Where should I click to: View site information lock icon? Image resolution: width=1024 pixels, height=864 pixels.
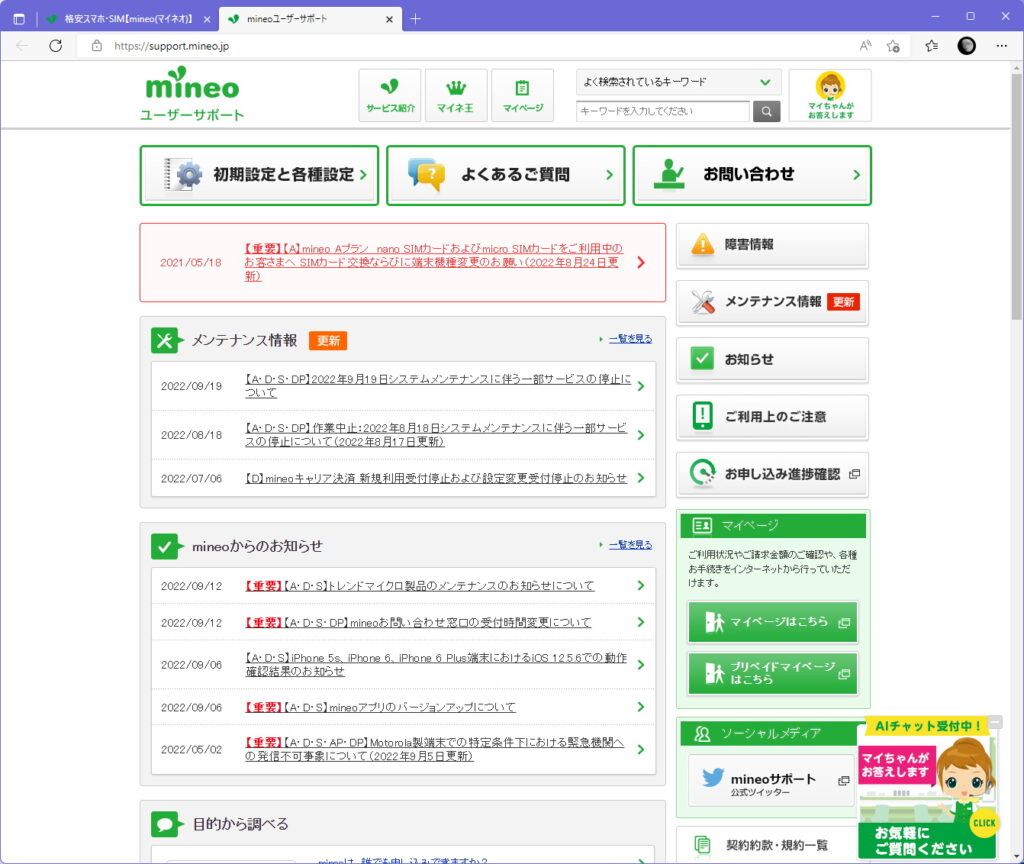pyautogui.click(x=97, y=46)
